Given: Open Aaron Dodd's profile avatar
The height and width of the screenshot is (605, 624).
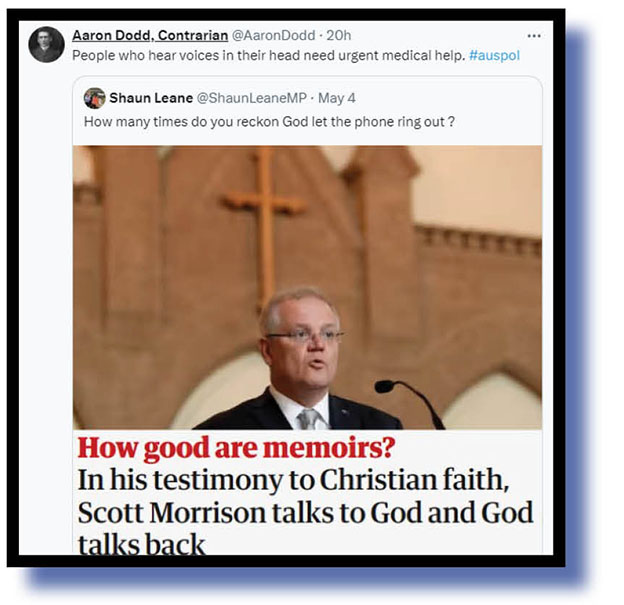Looking at the screenshot, I should point(47,44).
